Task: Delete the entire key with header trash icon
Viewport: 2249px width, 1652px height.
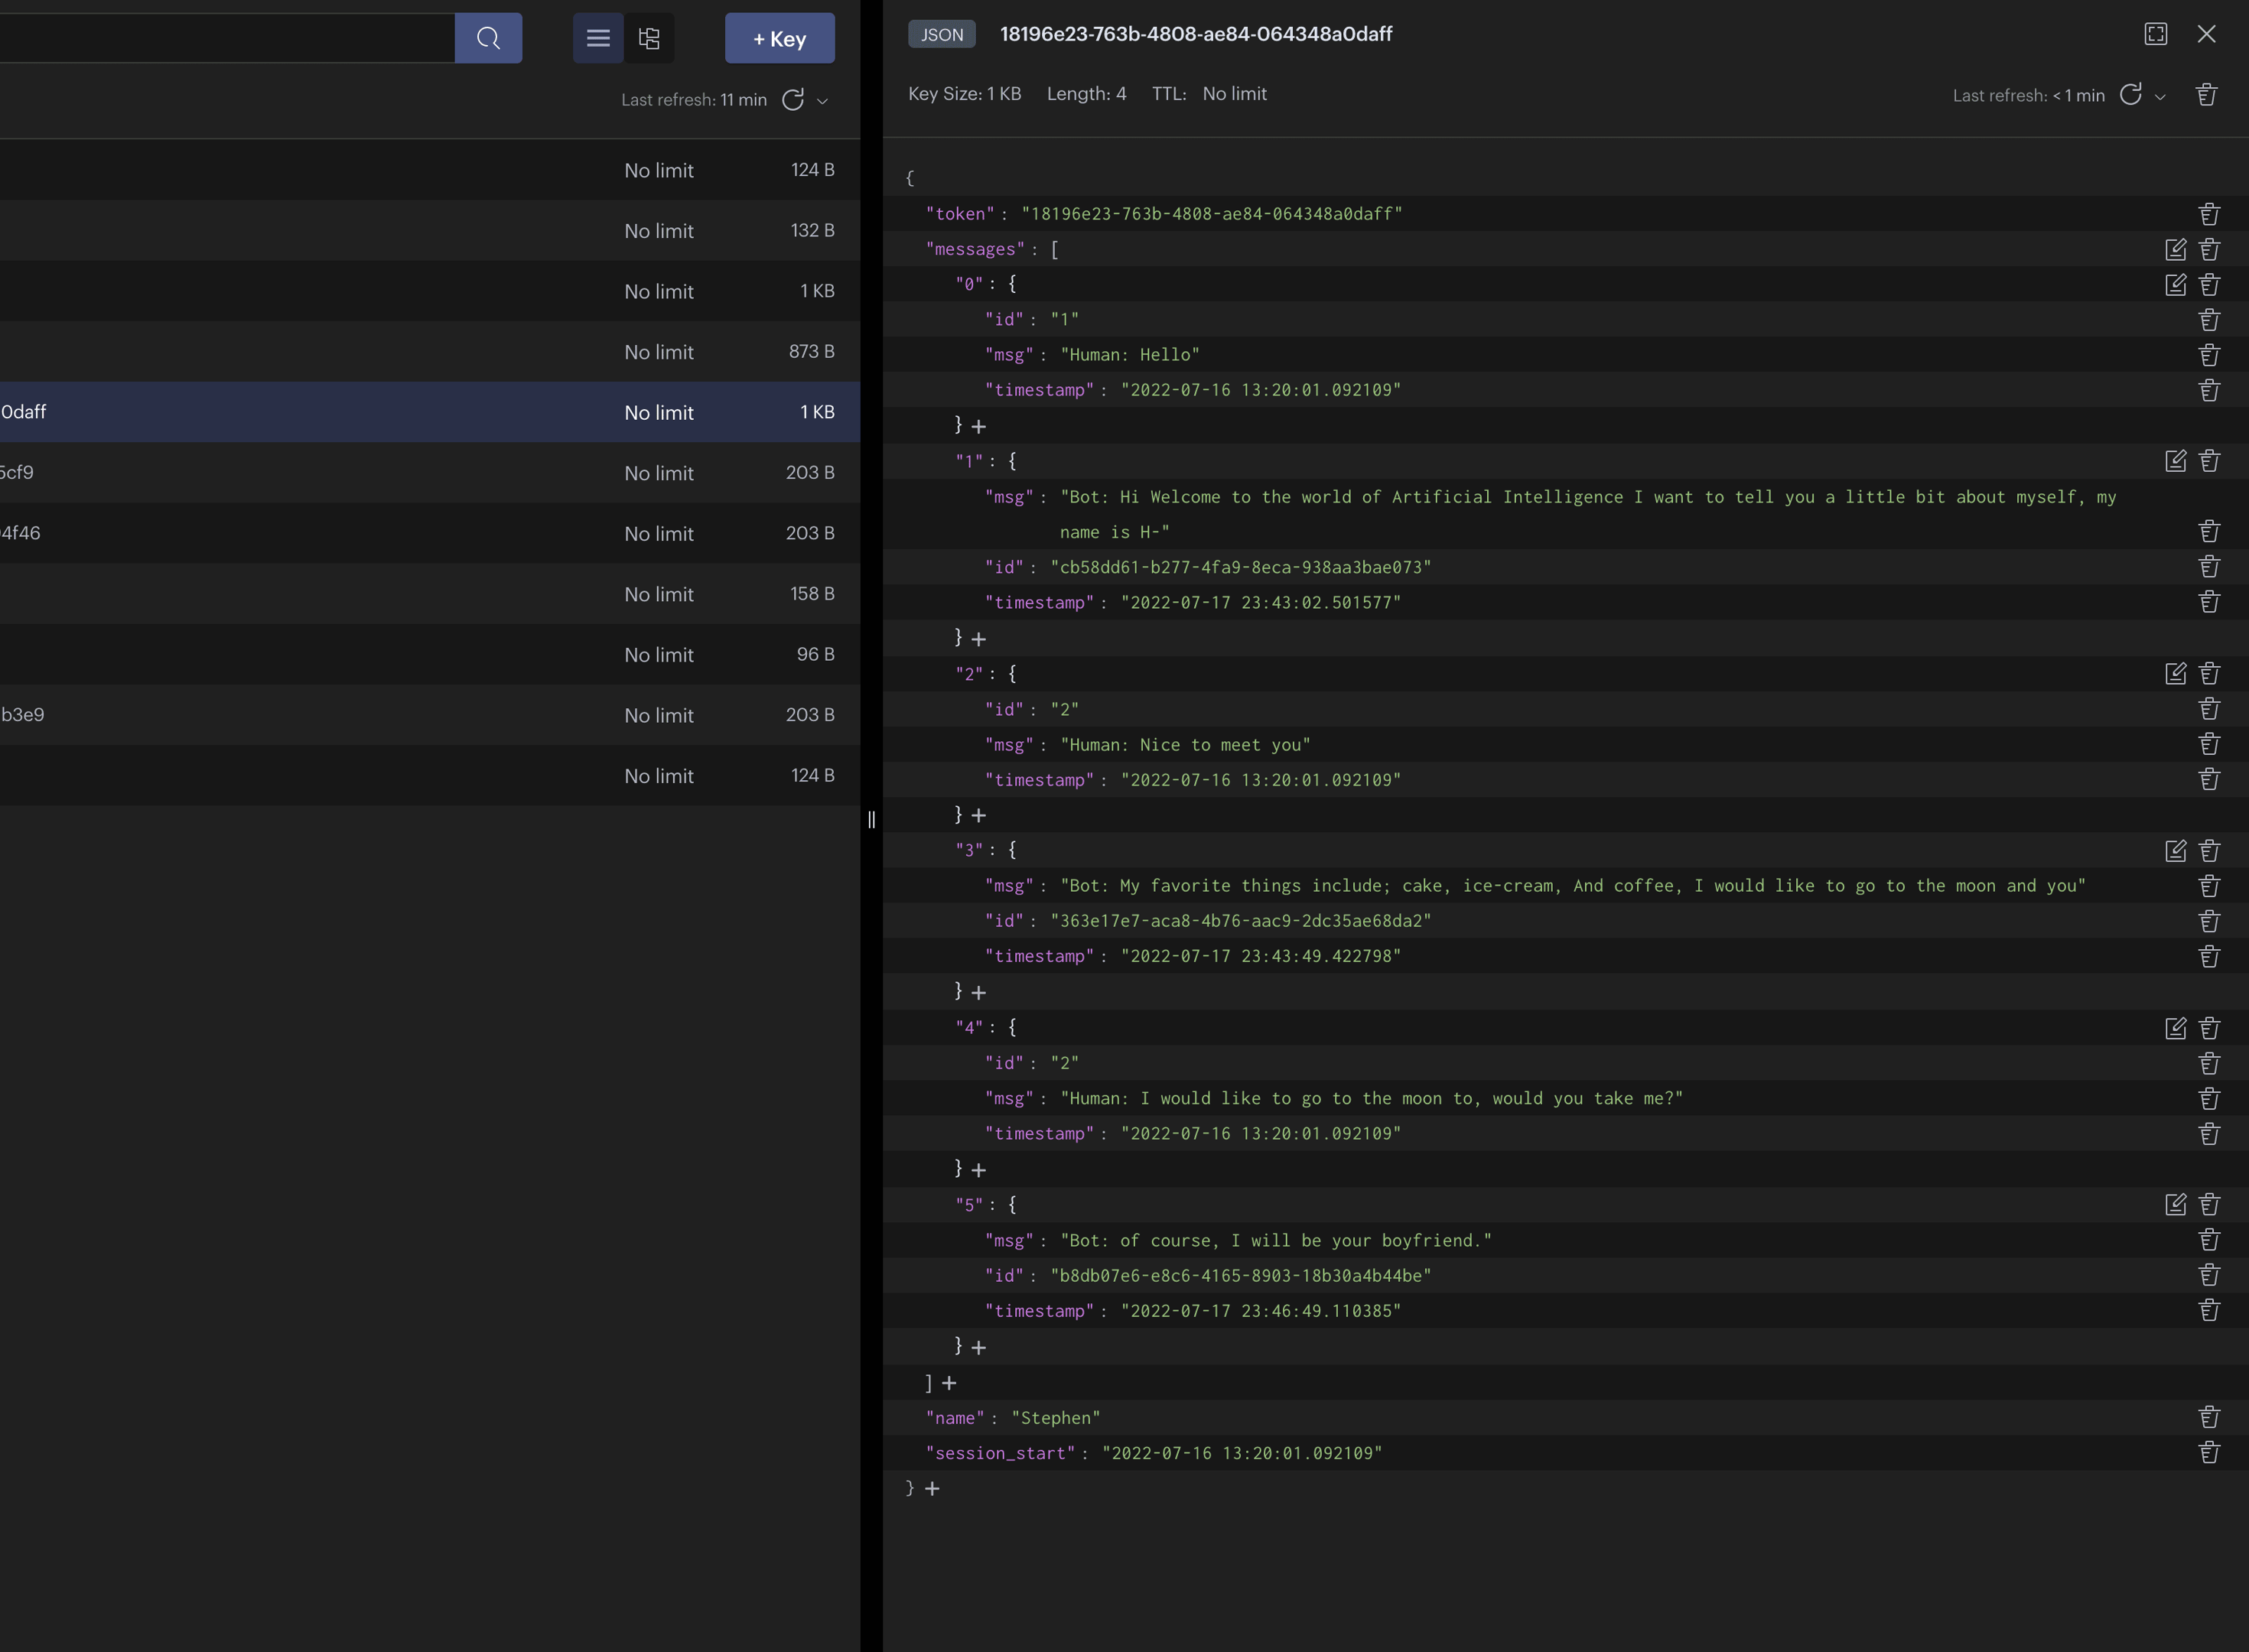Action: pyautogui.click(x=2207, y=95)
